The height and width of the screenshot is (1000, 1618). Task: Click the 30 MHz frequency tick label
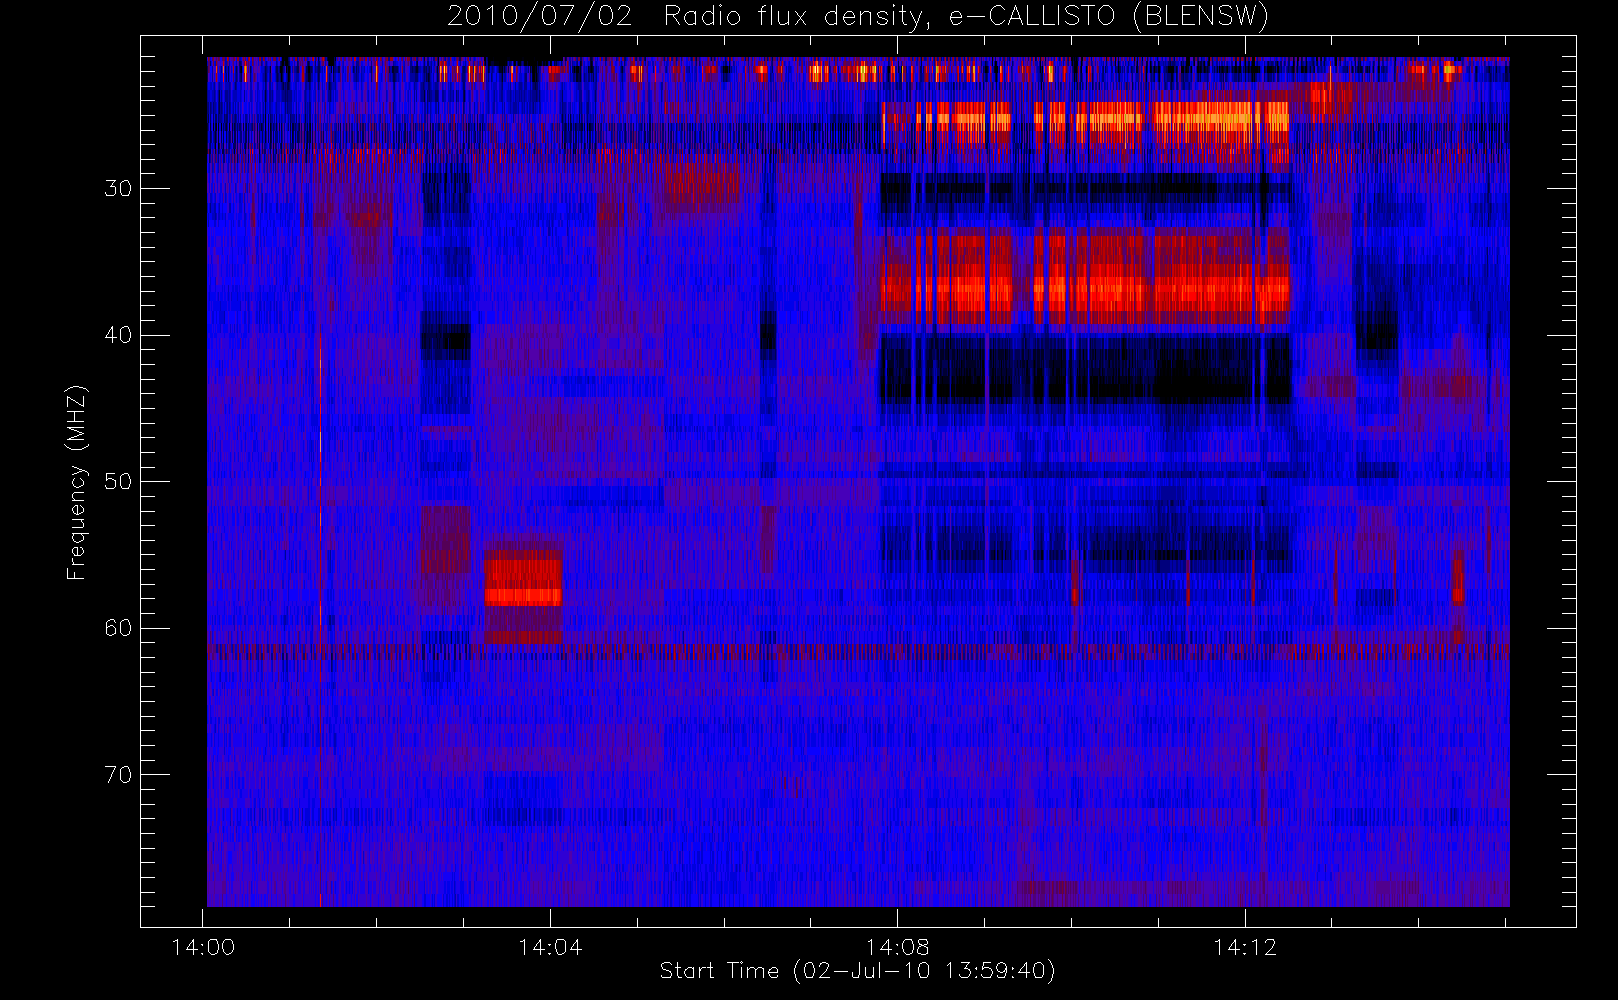point(118,189)
